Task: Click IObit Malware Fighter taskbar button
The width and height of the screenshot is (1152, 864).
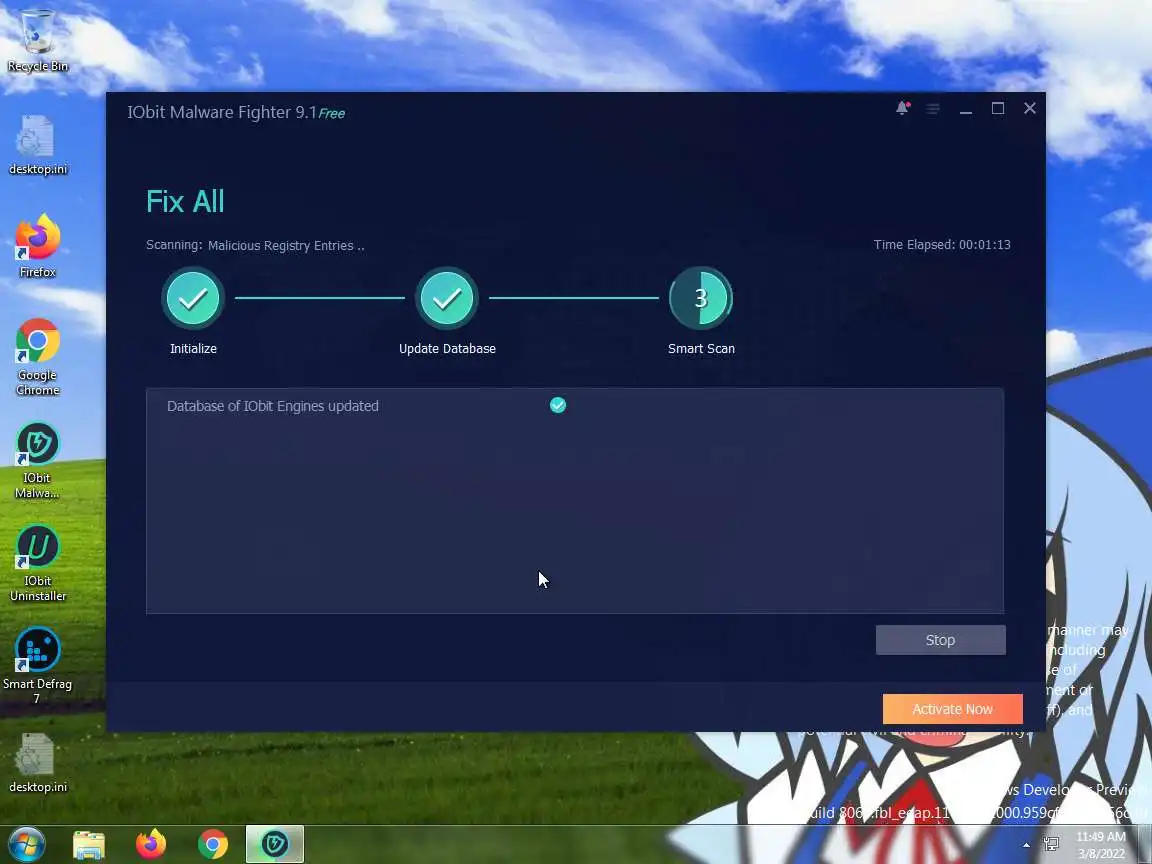Action: (x=275, y=844)
